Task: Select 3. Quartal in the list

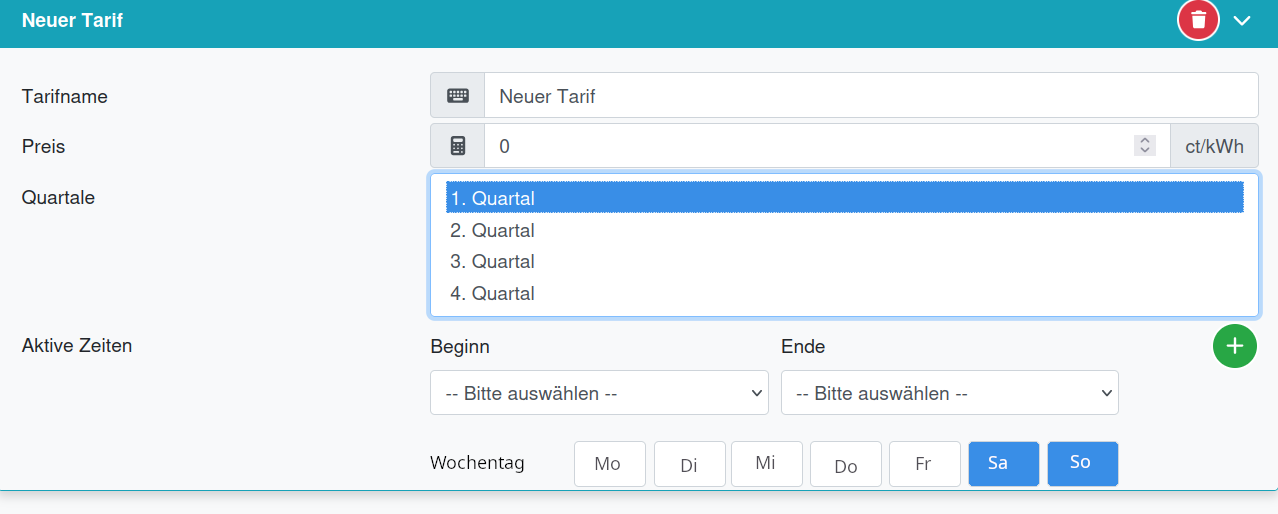Action: point(844,262)
